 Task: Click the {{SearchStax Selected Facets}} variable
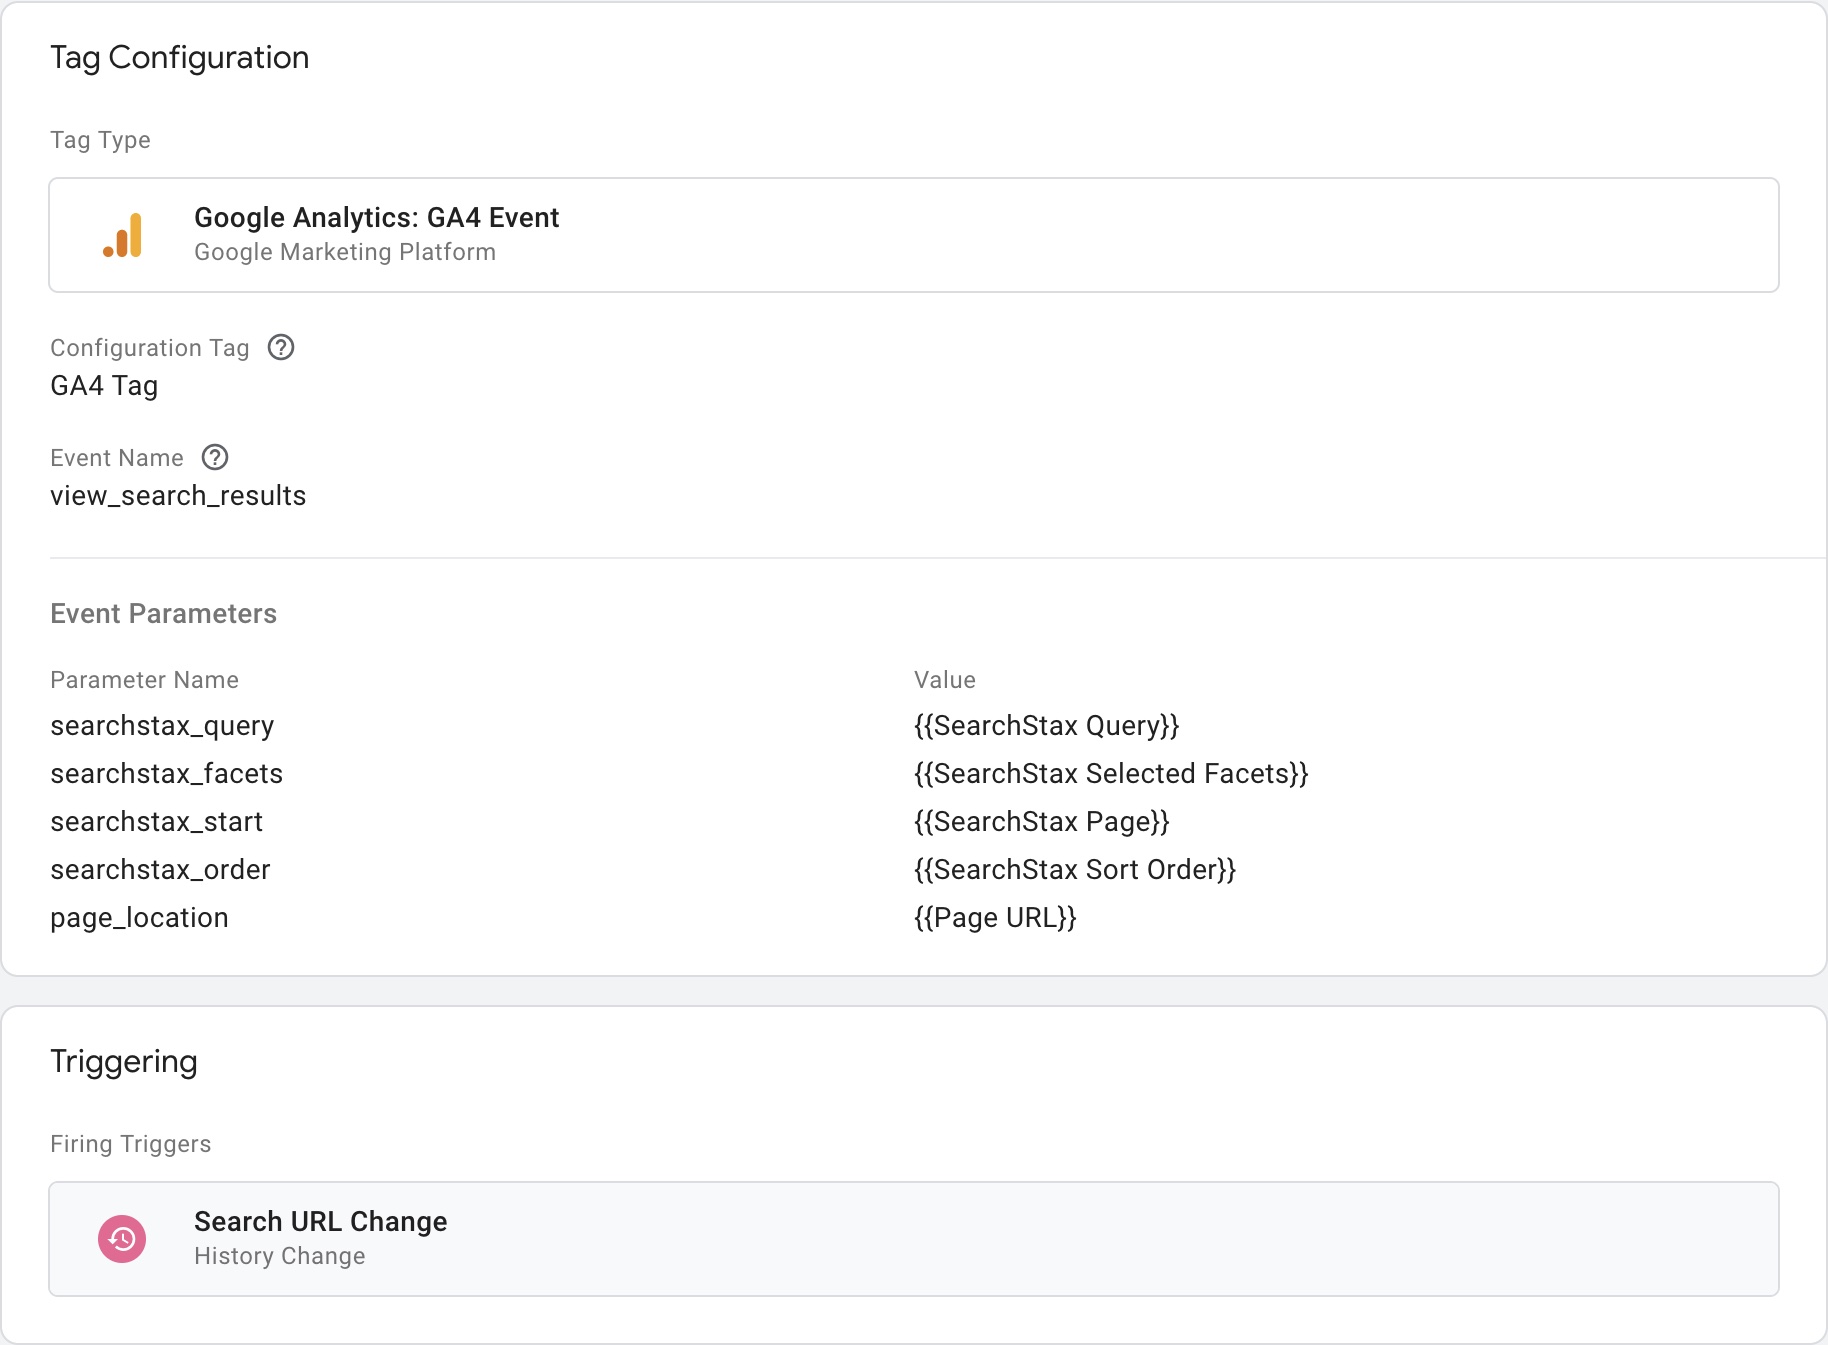pyautogui.click(x=1110, y=773)
